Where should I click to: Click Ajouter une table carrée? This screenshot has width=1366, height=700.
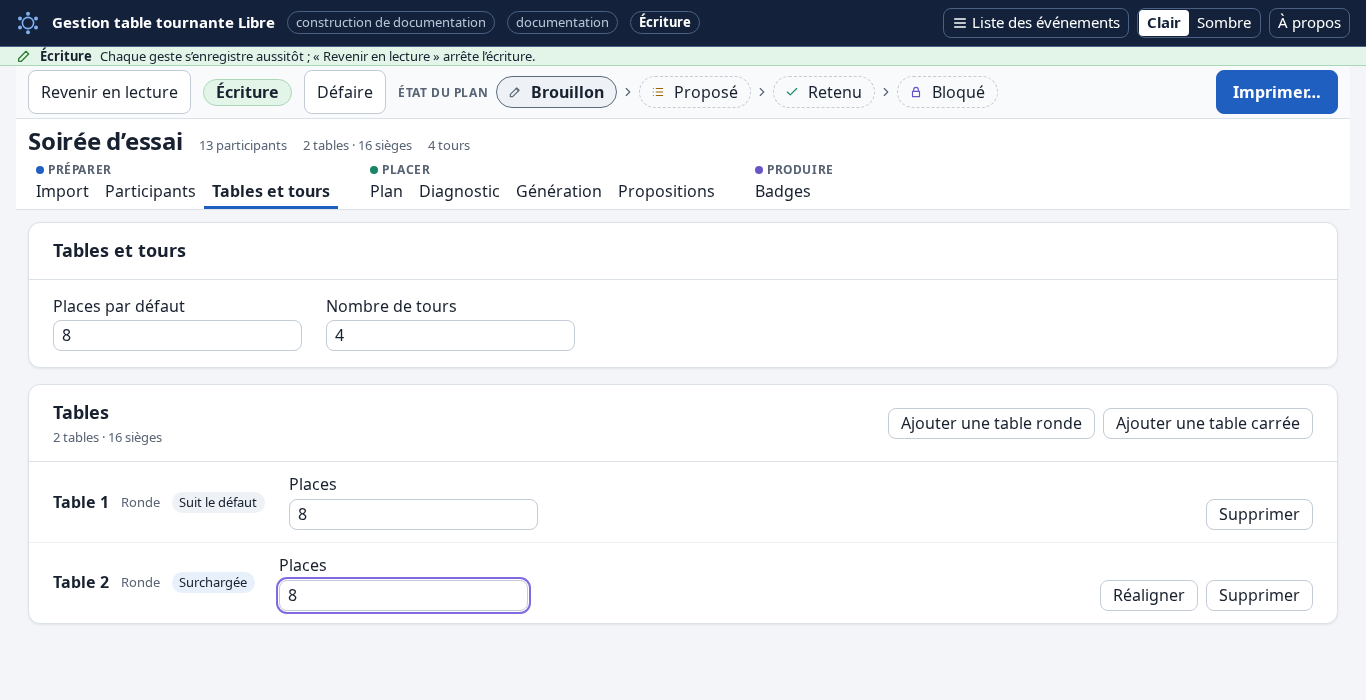click(1208, 423)
